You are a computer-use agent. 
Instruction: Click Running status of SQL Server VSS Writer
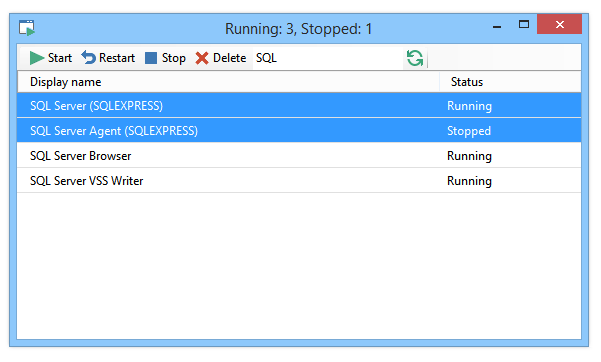pos(469,181)
